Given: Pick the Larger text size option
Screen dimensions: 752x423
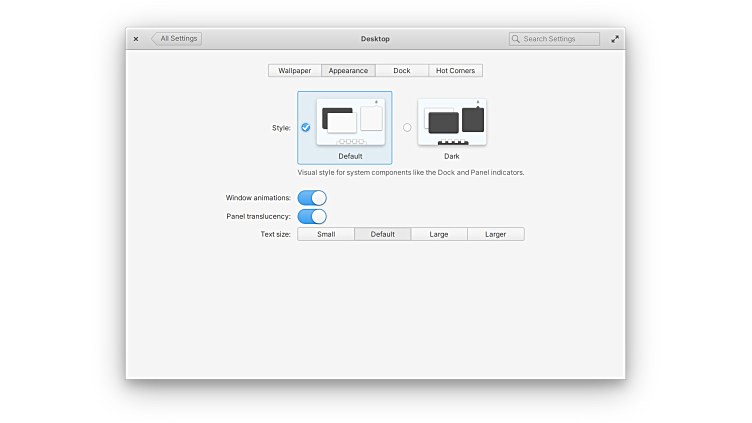Looking at the screenshot, I should (495, 234).
